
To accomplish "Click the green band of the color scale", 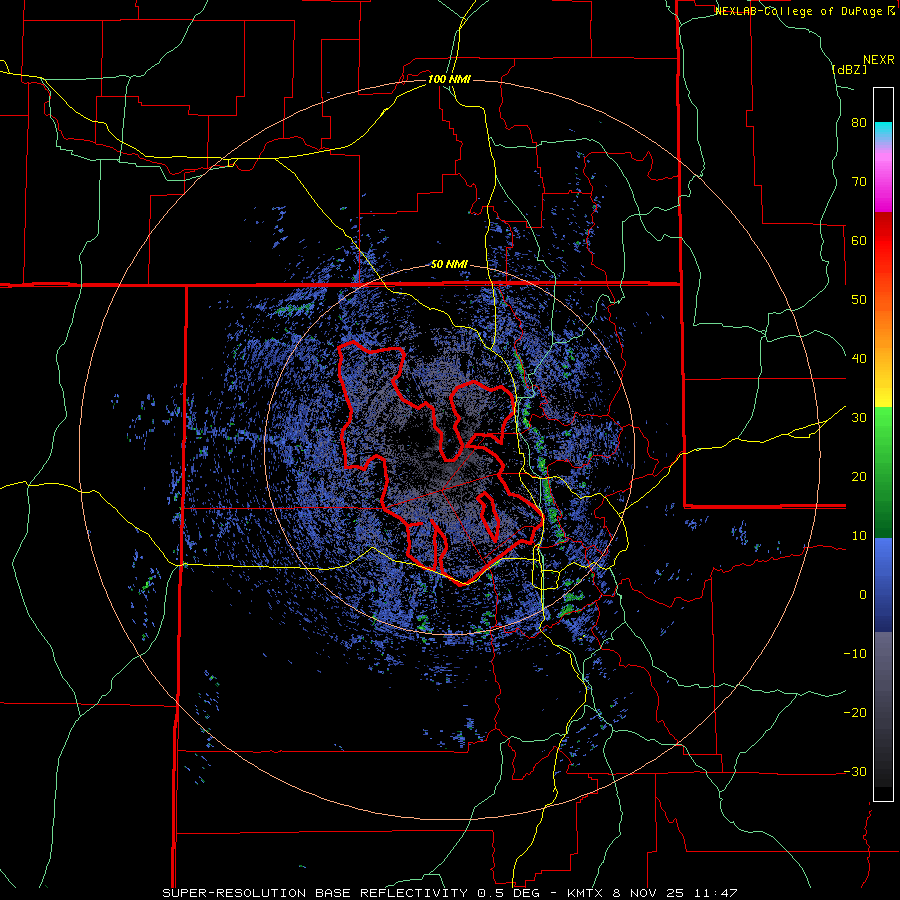I will [883, 472].
